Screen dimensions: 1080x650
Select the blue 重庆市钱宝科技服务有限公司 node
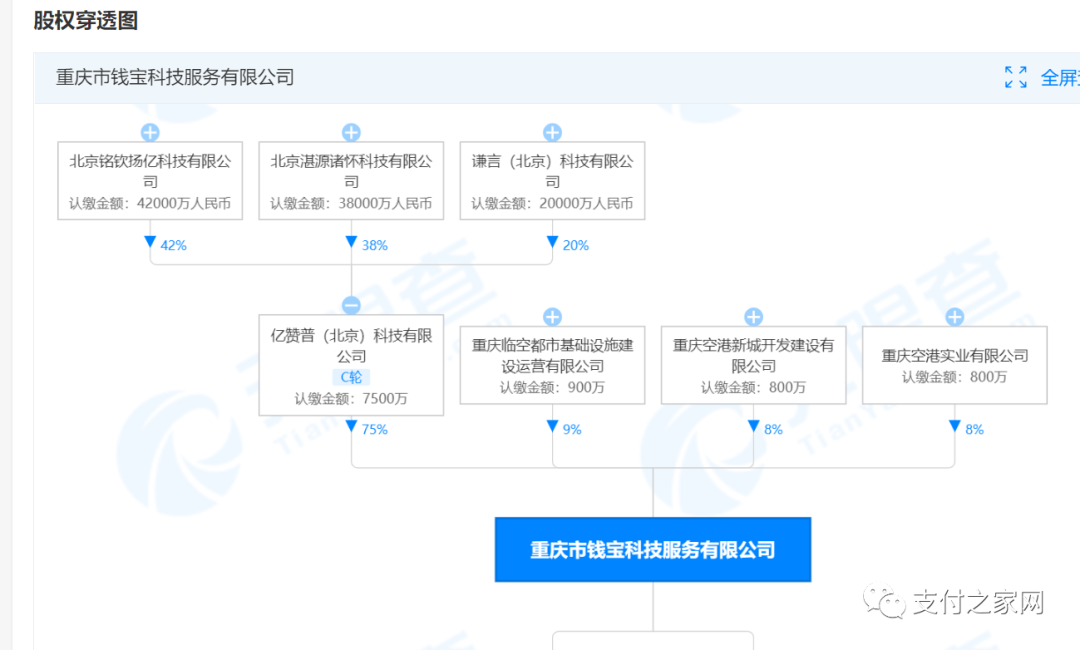pyautogui.click(x=653, y=549)
